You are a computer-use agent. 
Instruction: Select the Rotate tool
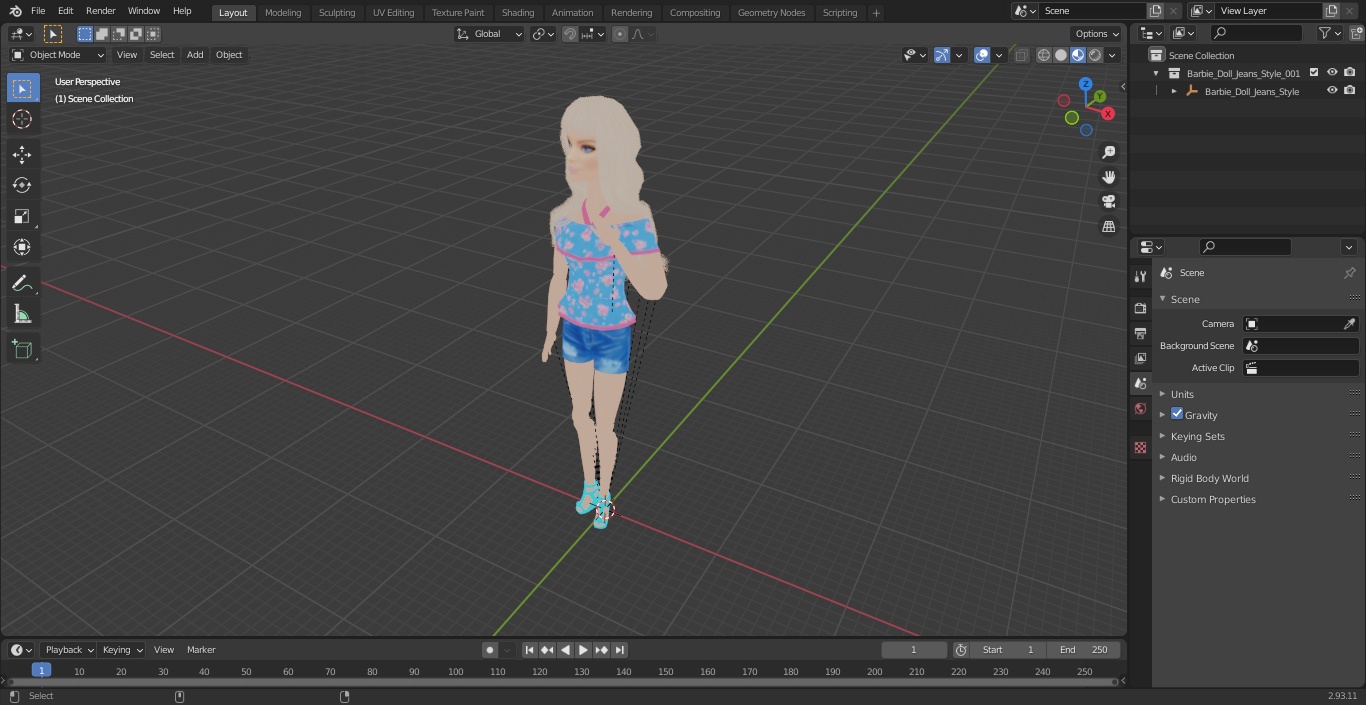coord(22,185)
